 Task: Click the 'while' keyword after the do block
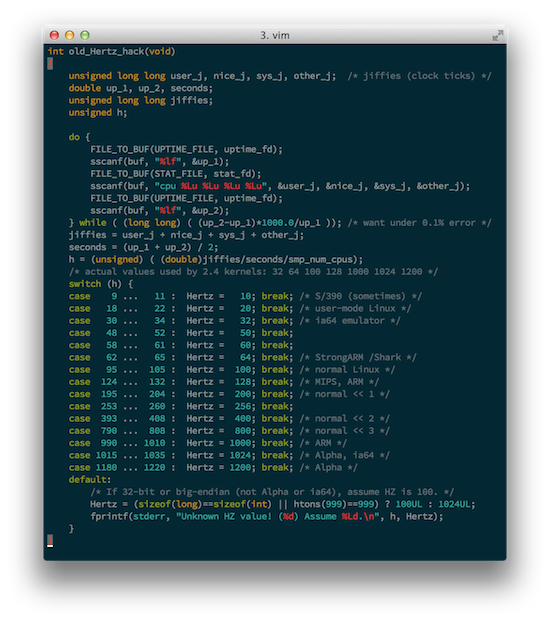tap(93, 223)
